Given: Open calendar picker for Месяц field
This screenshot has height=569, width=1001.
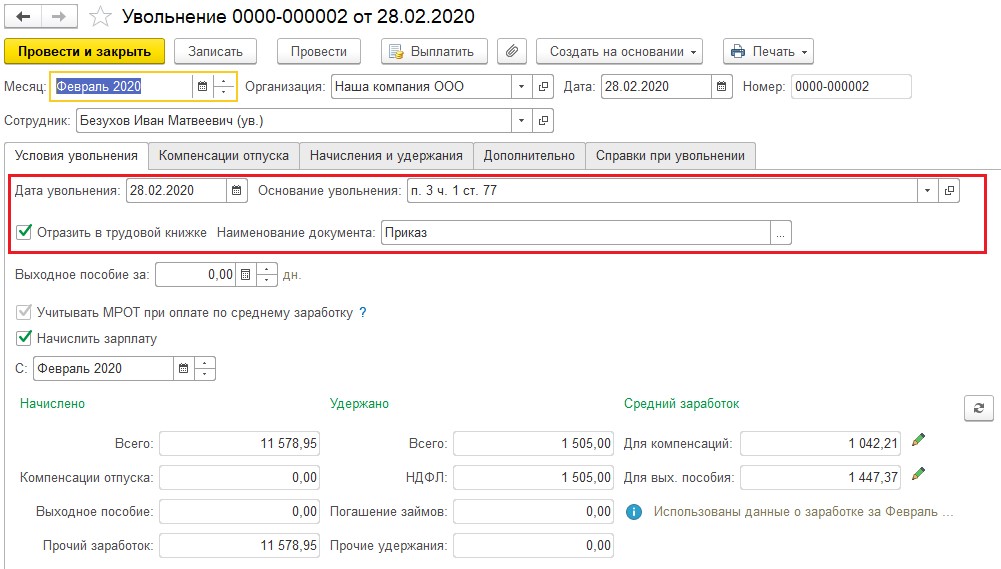Looking at the screenshot, I should [x=202, y=86].
